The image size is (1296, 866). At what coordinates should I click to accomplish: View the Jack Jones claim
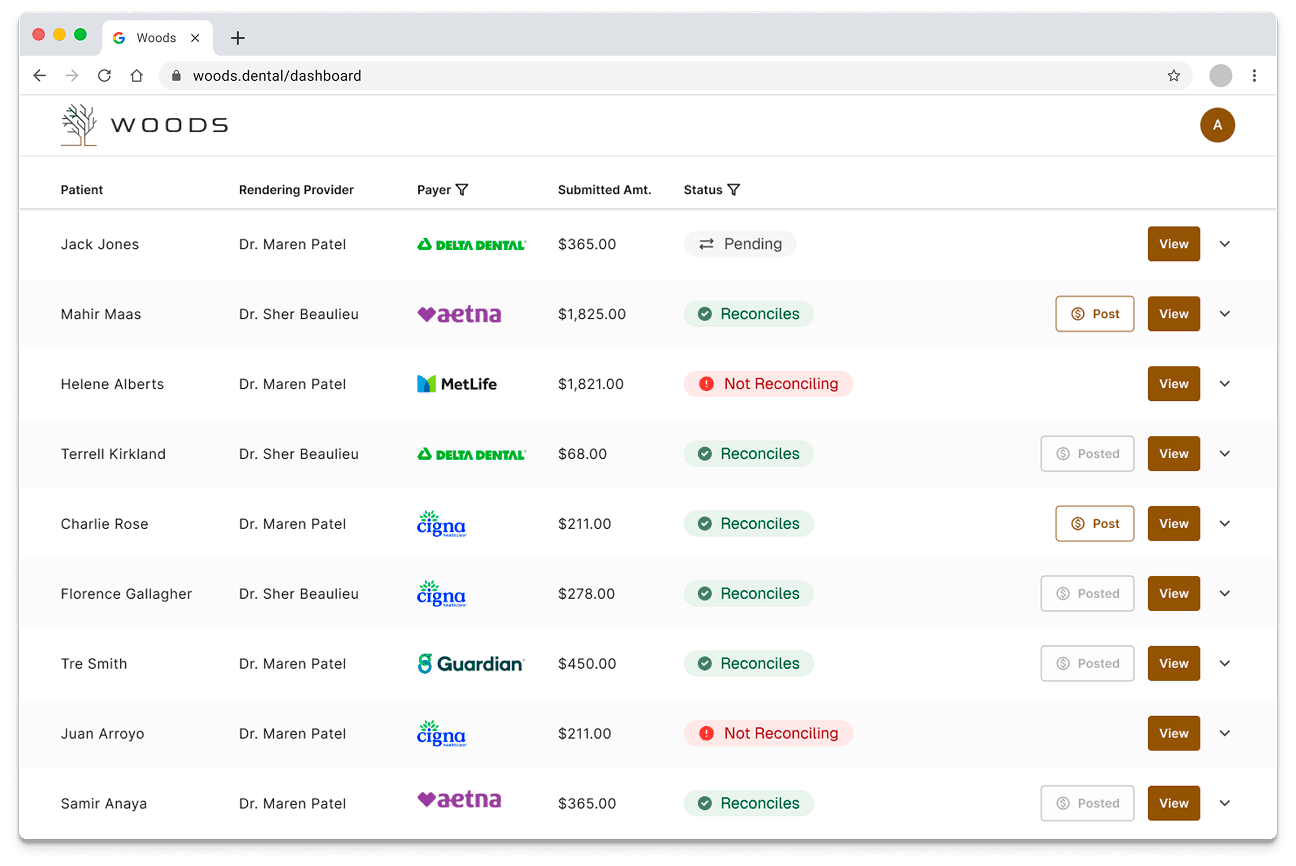(1173, 243)
